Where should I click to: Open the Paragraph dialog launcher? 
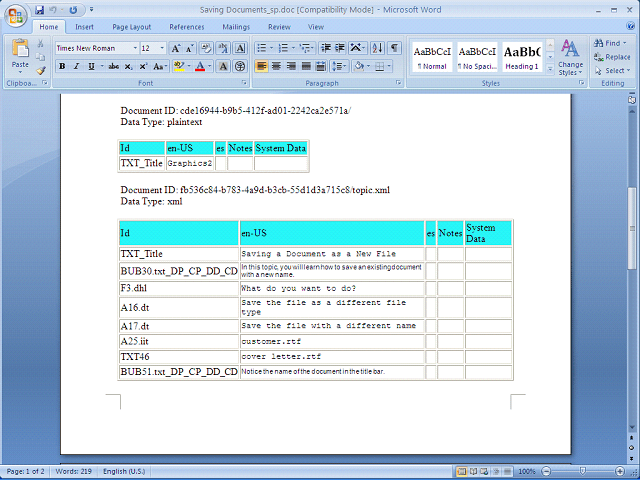pos(398,83)
